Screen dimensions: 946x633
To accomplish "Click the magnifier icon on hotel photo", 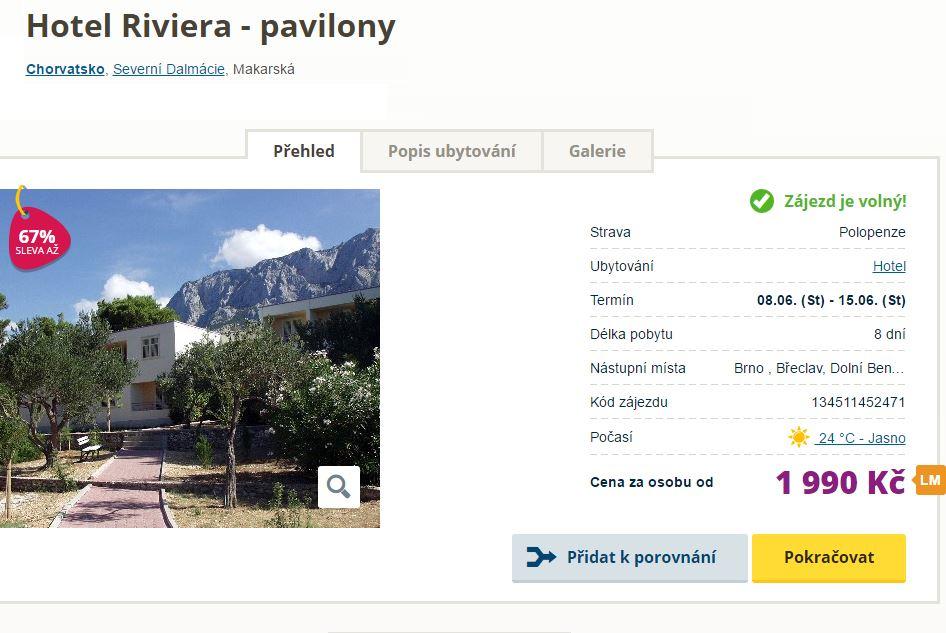I will coord(339,486).
